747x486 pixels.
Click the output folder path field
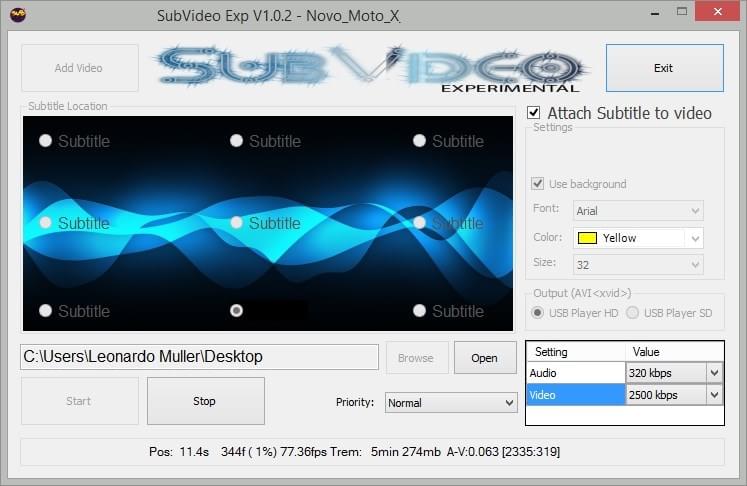pyautogui.click(x=199, y=357)
